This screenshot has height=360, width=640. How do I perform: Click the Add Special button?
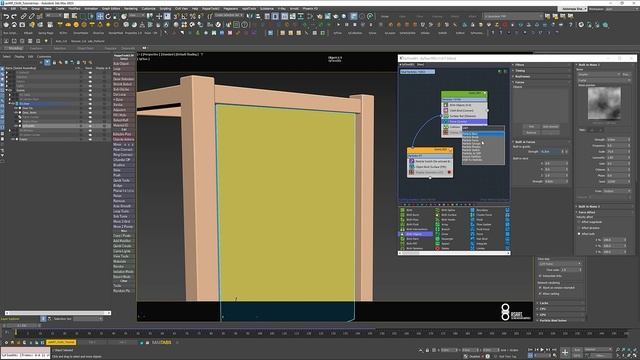click(551, 127)
